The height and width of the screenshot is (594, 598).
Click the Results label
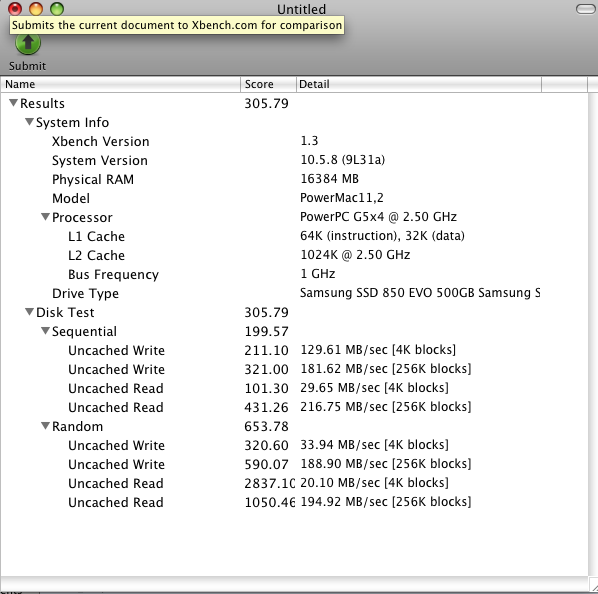tap(42, 103)
